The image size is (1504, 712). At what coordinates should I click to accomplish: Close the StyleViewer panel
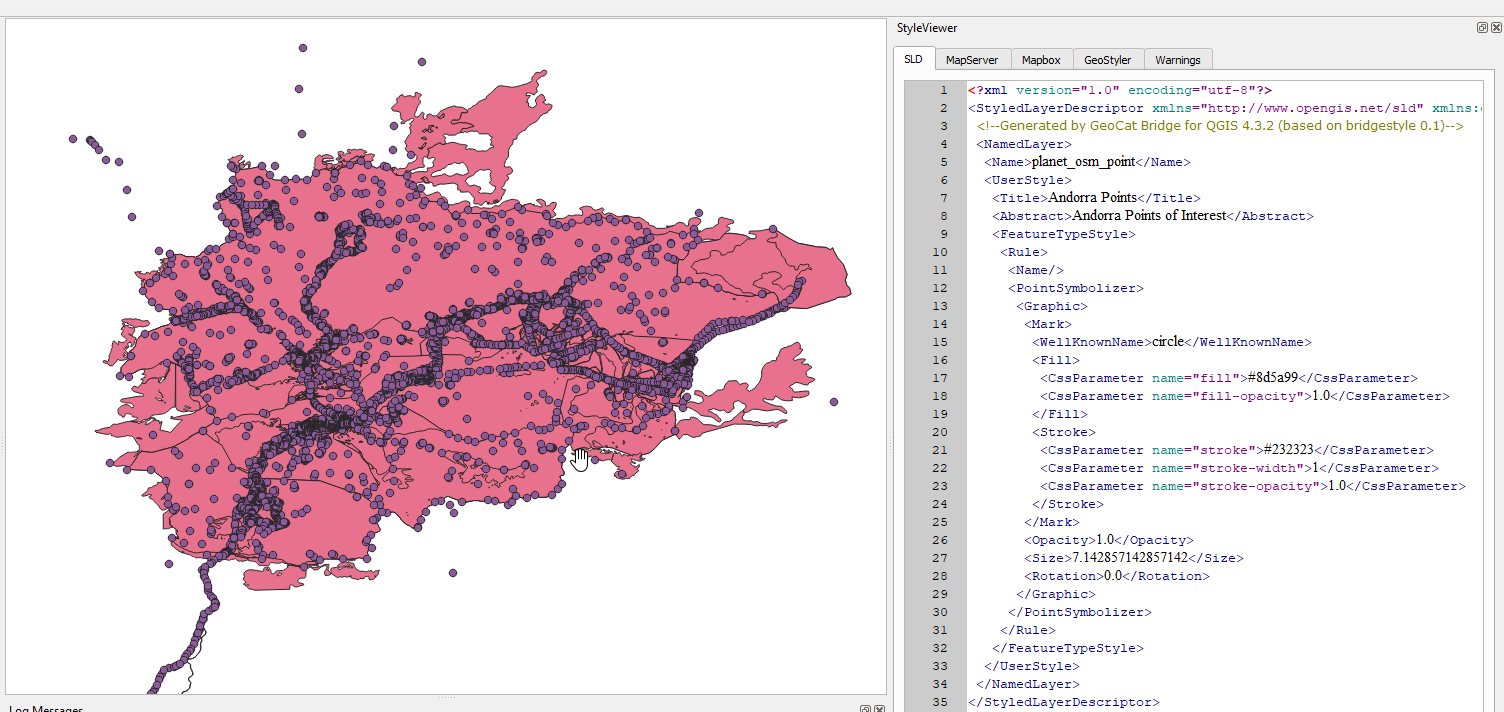1496,28
